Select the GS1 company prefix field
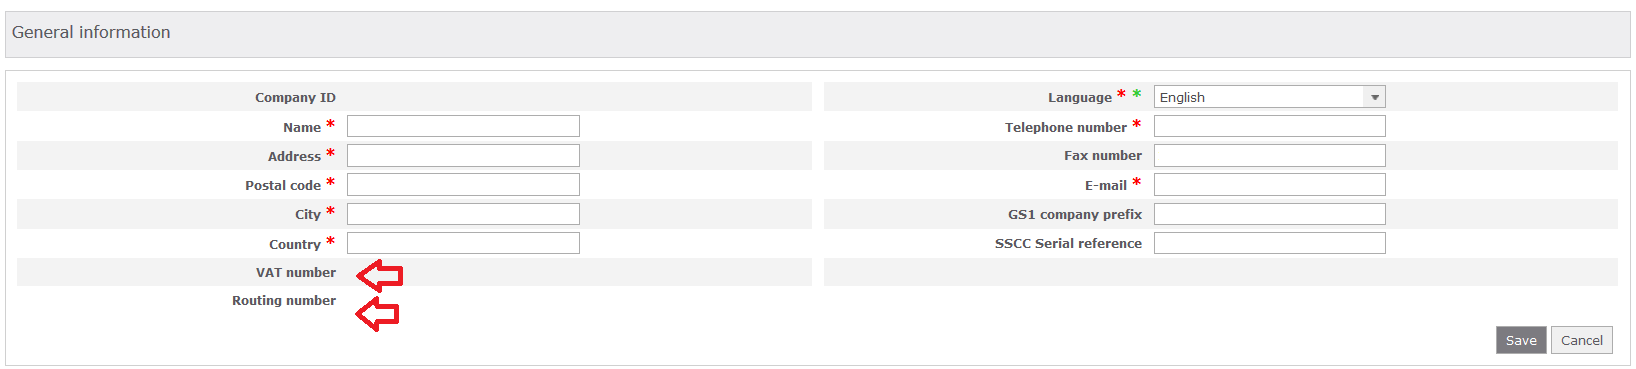The width and height of the screenshot is (1636, 369). coord(1269,214)
